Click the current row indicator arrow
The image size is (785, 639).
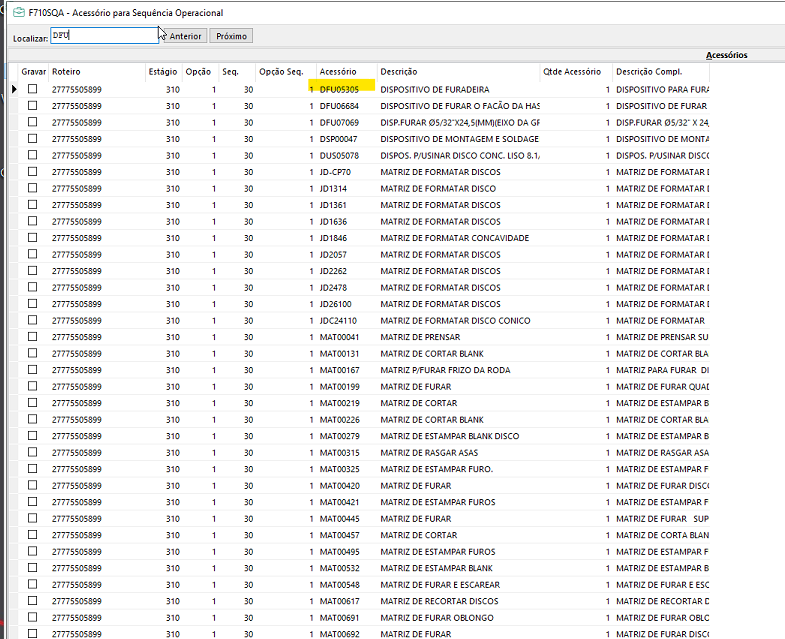13,89
